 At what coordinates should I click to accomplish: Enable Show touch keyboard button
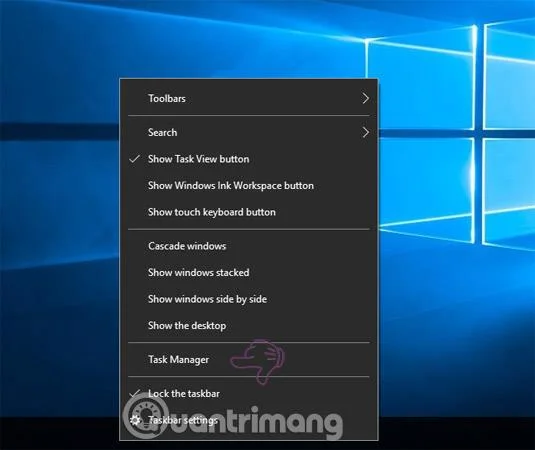tap(248, 212)
